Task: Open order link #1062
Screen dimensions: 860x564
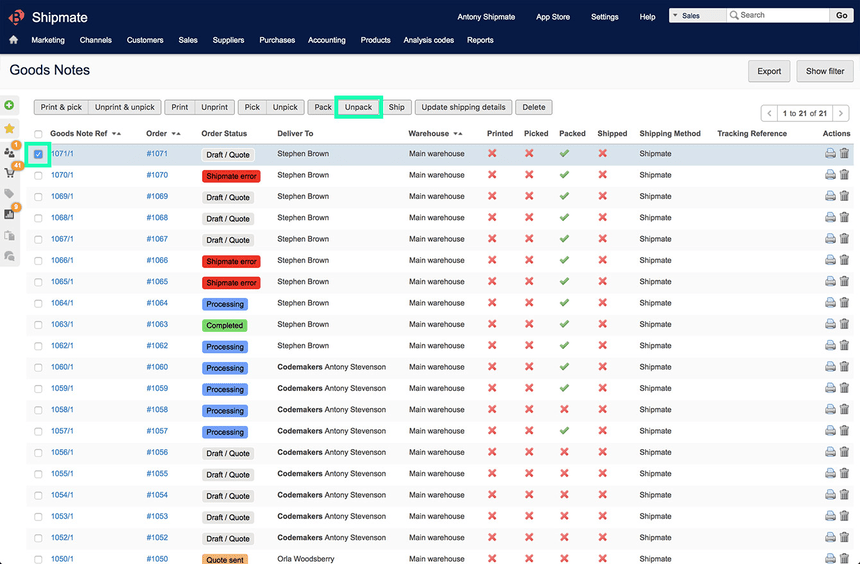Action: pyautogui.click(x=157, y=346)
